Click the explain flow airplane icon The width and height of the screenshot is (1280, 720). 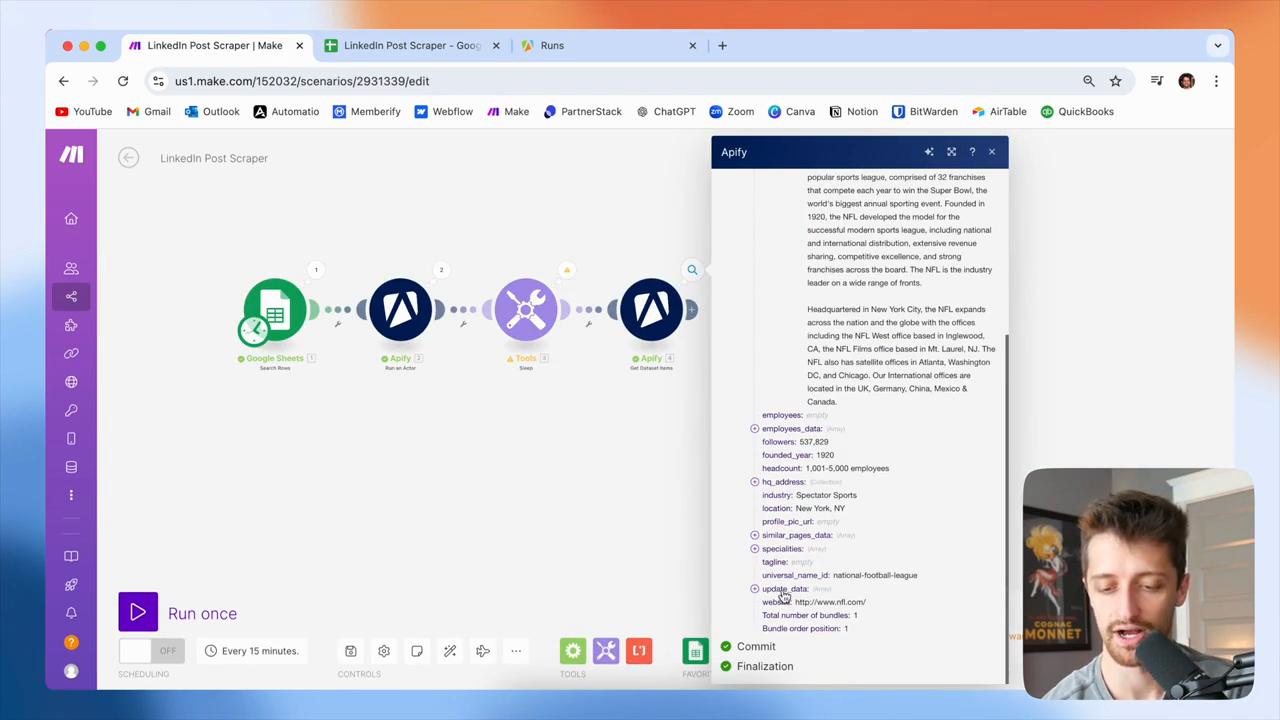point(483,651)
